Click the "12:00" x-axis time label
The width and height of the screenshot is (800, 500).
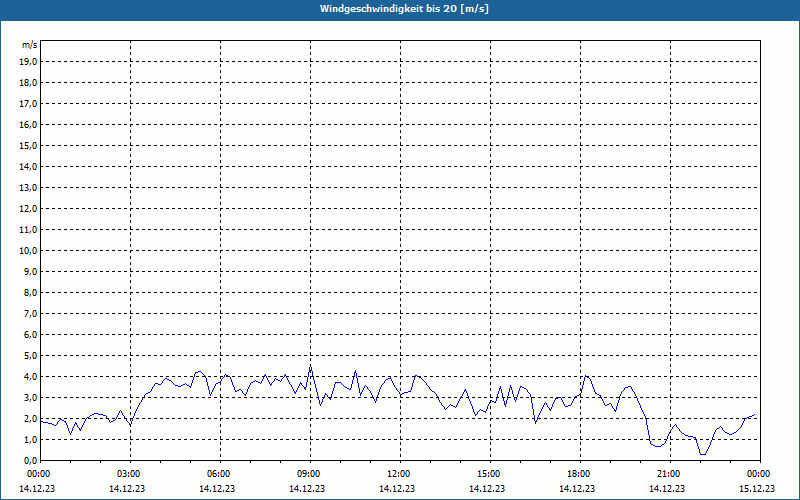coord(400,474)
